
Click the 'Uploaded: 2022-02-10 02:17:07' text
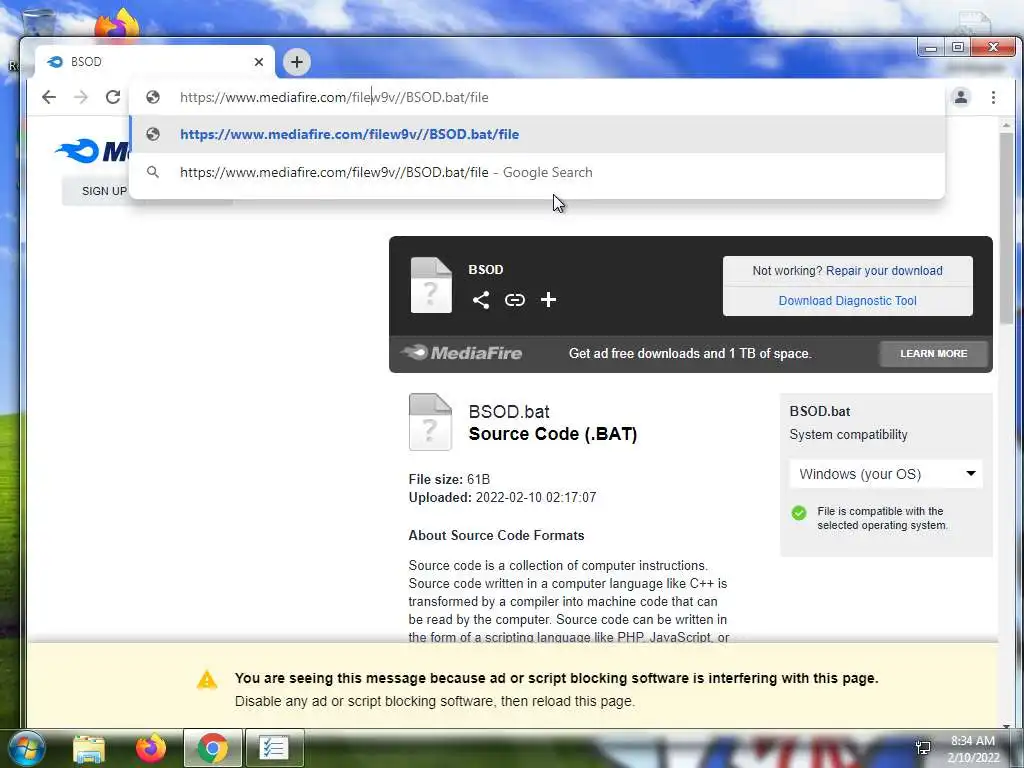point(502,498)
